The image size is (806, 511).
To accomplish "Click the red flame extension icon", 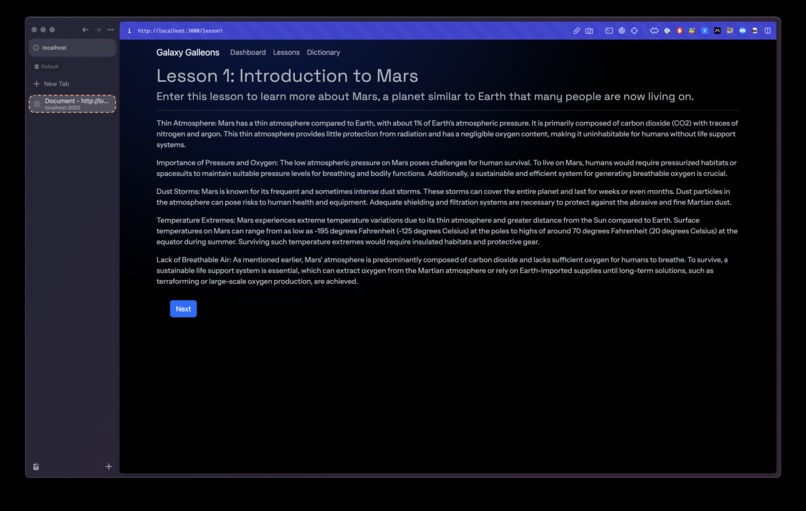I will click(x=680, y=31).
